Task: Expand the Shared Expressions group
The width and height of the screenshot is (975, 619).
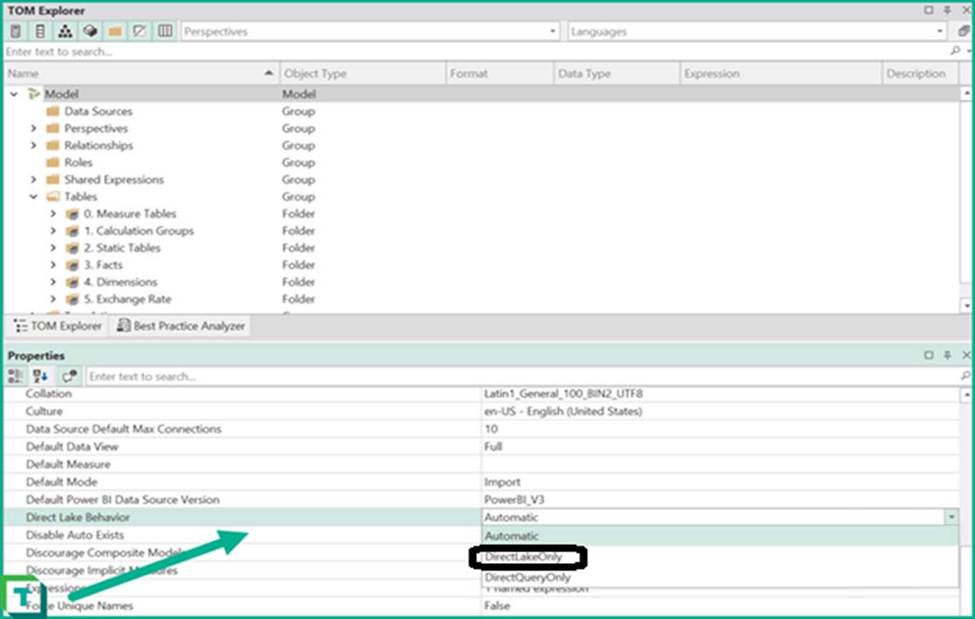Action: (34, 180)
